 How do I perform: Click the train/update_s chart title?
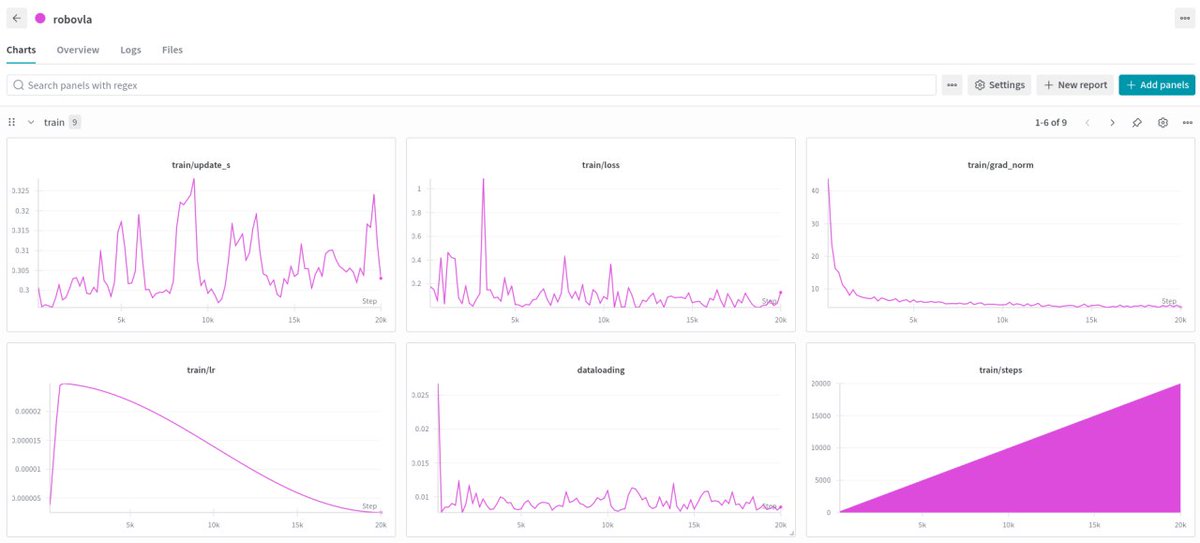pyautogui.click(x=201, y=165)
